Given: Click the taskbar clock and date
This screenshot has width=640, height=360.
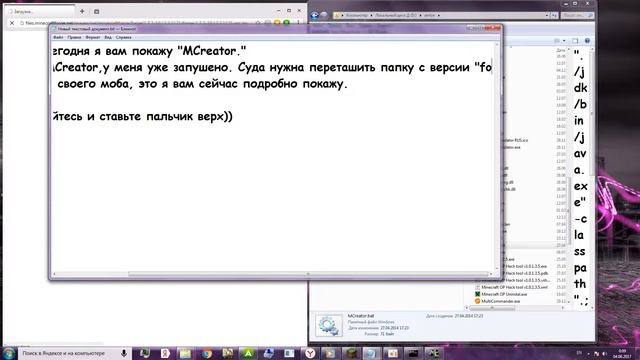Looking at the screenshot, I should coord(622,353).
